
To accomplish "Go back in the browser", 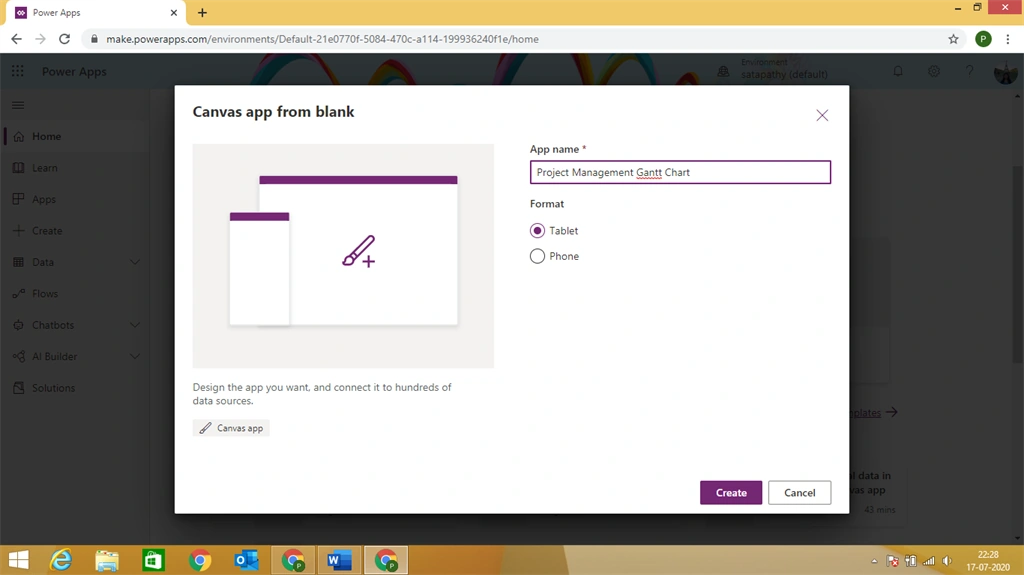I will tap(16, 39).
